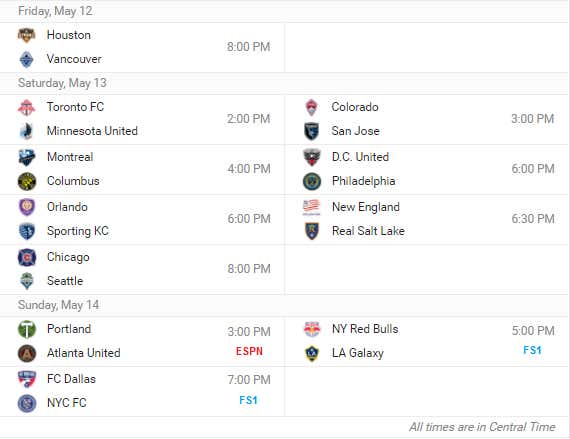Viewport: 570px width, 439px height.
Task: Click FS1 label under NY Red Bulls match
Action: coord(533,350)
